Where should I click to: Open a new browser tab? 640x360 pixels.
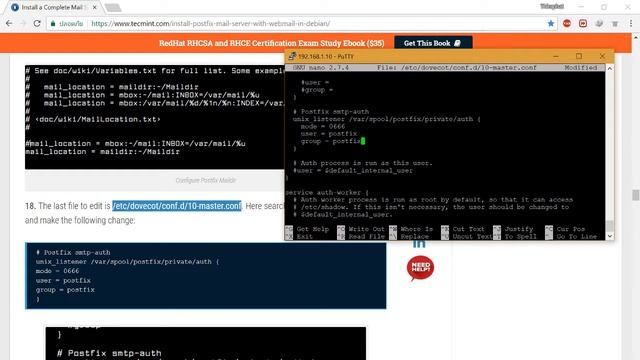point(113,7)
